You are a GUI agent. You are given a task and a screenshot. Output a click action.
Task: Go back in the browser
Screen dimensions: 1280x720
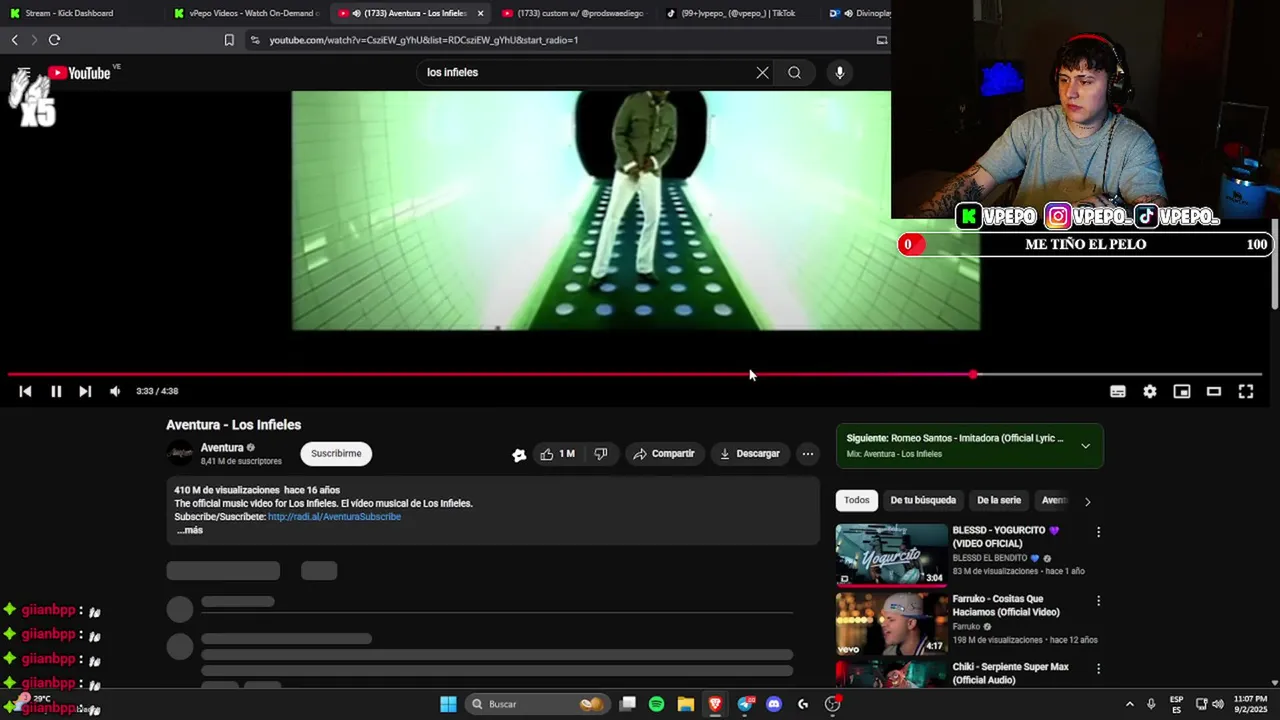tap(14, 40)
